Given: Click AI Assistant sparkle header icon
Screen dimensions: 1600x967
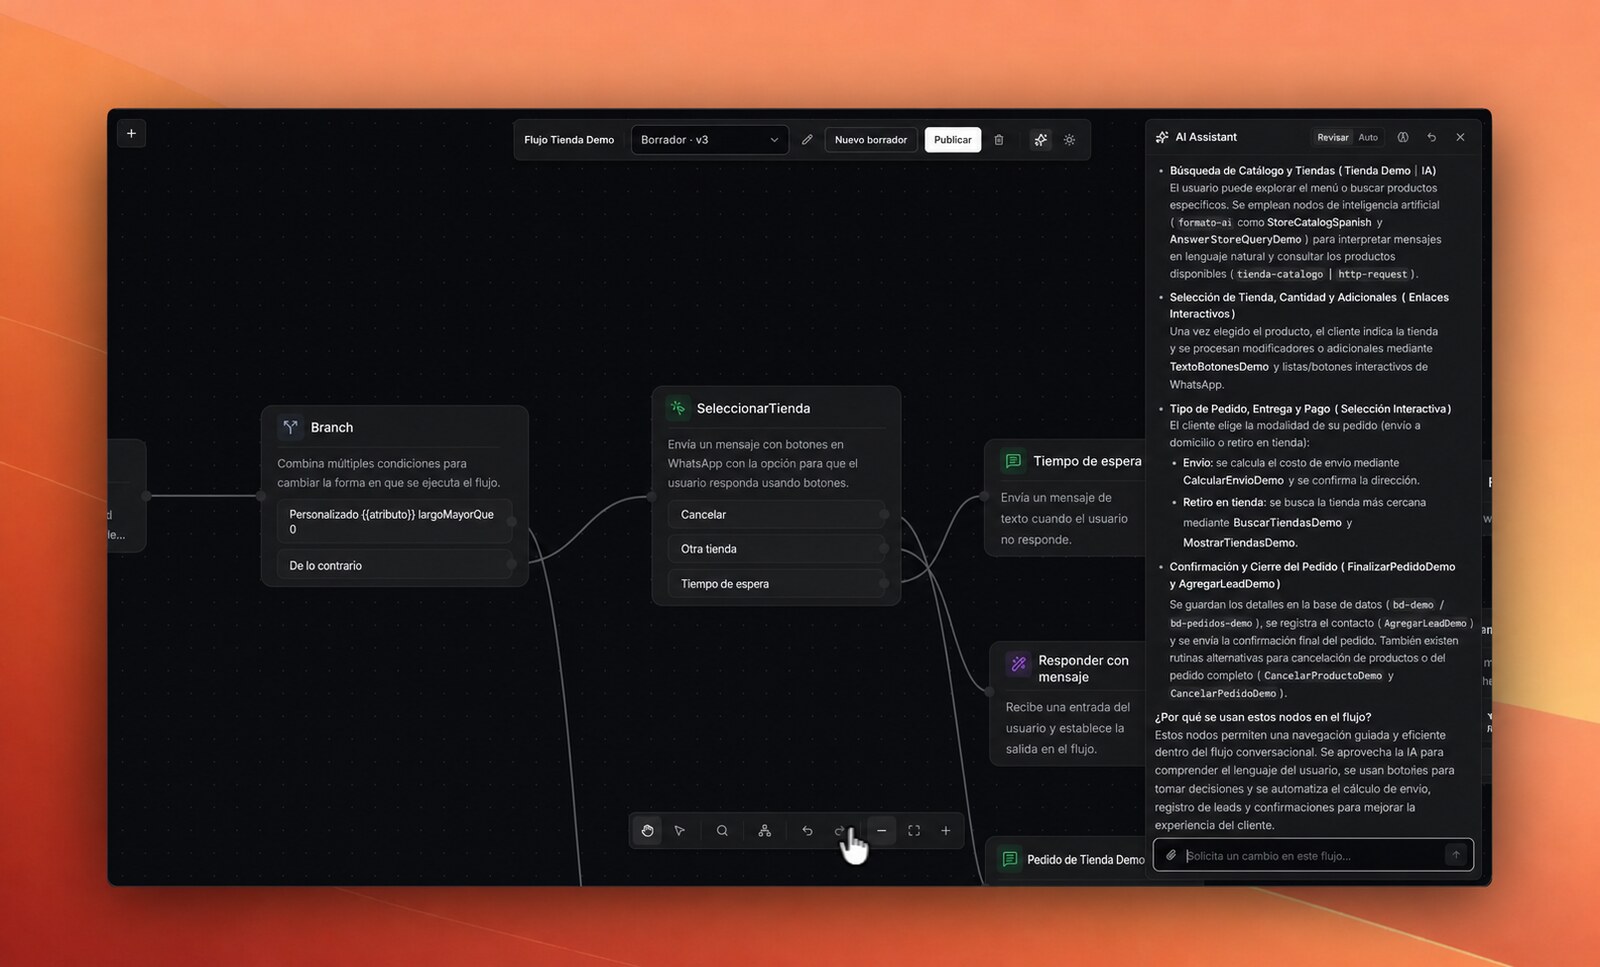Looking at the screenshot, I should [x=1162, y=137].
